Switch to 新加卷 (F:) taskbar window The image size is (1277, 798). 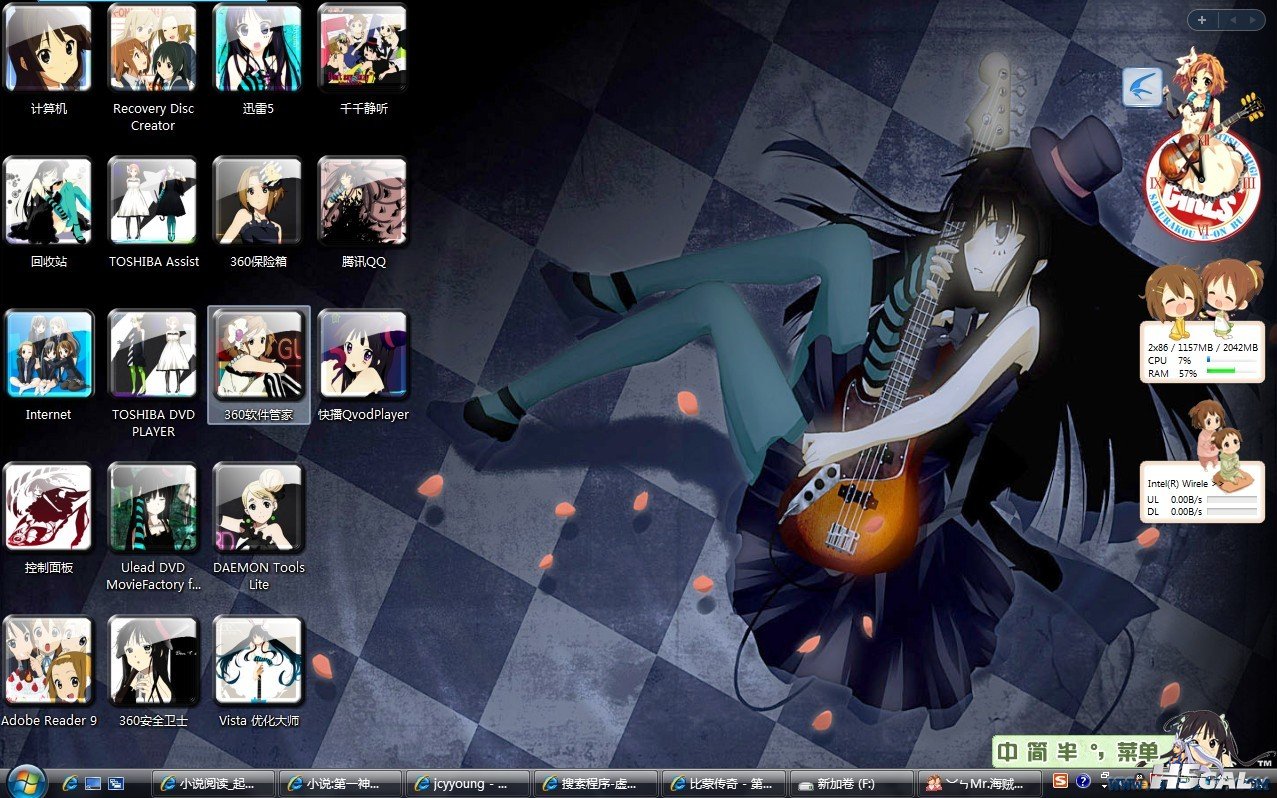pos(851,783)
